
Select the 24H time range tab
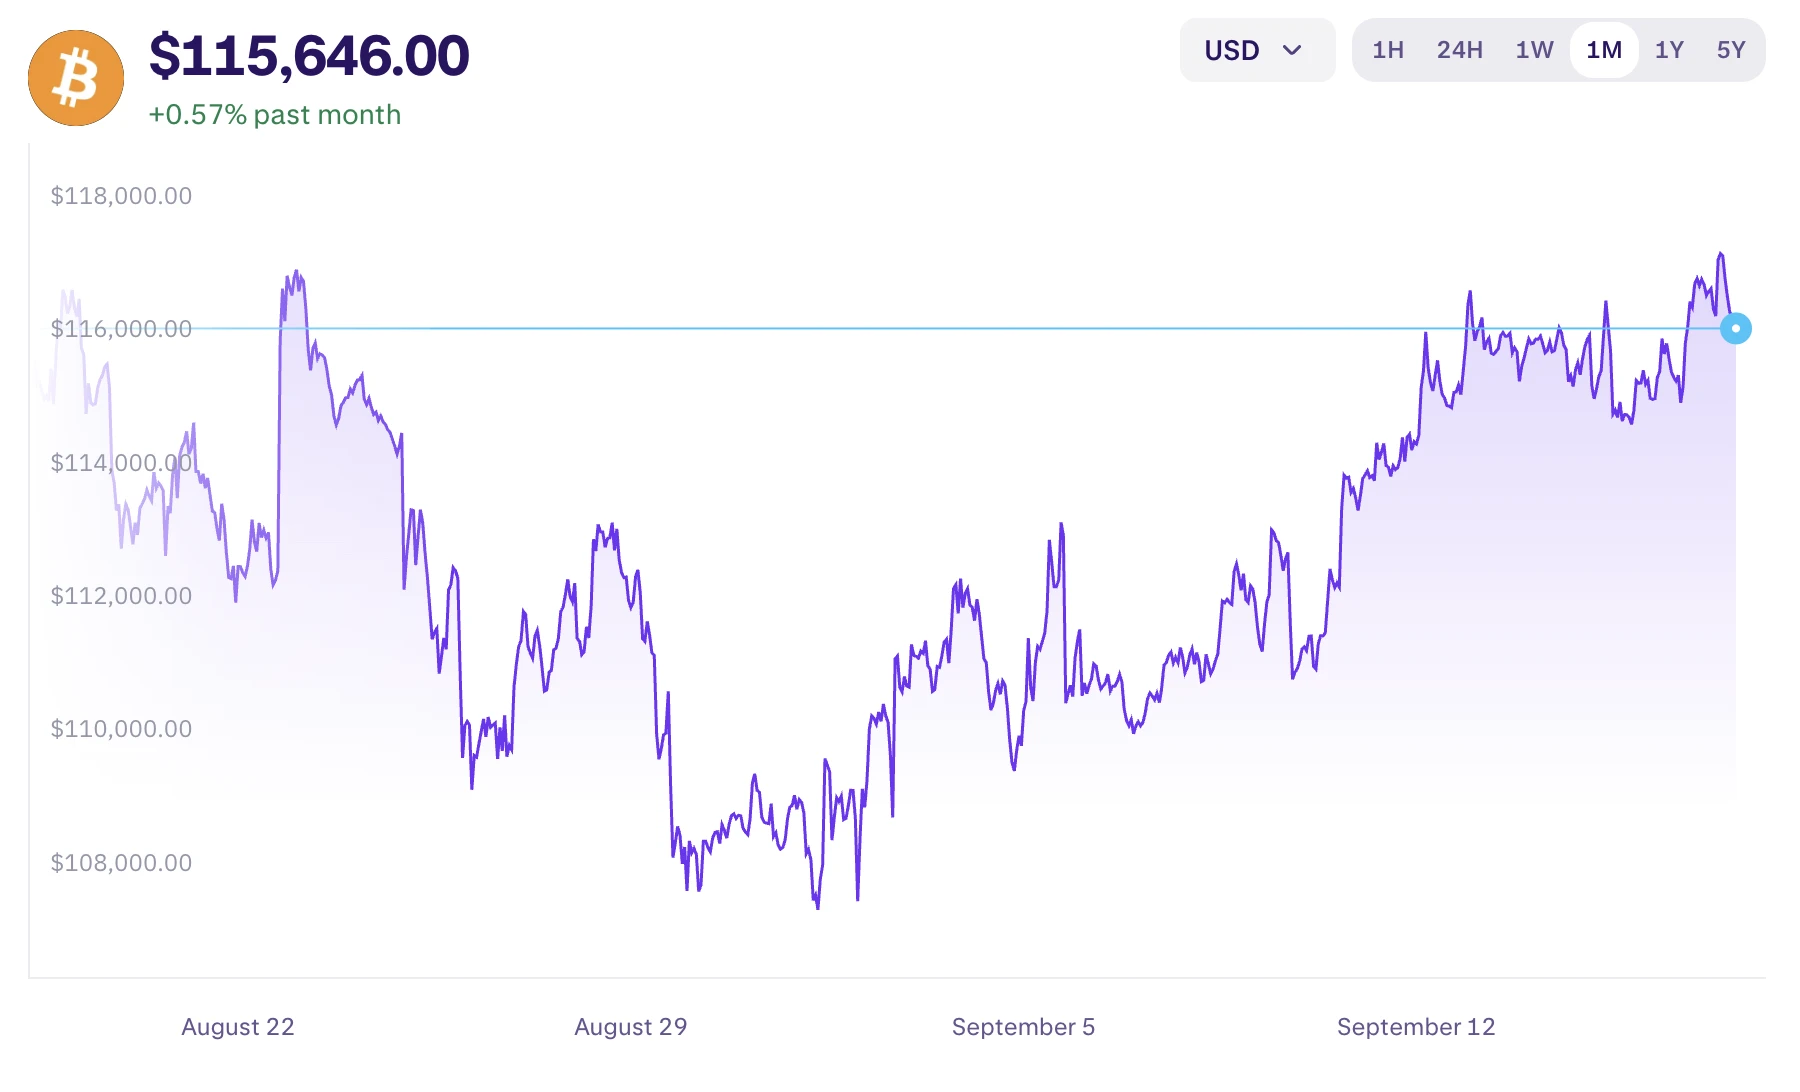[x=1459, y=50]
